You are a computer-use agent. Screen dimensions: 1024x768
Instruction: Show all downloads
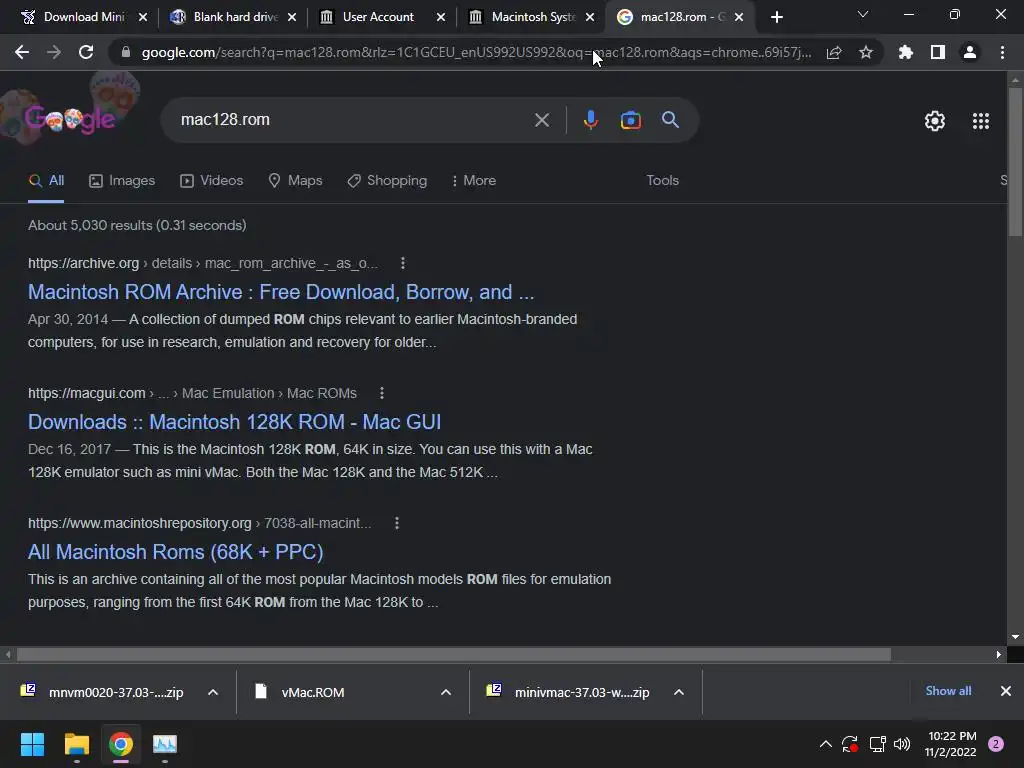[x=948, y=691]
